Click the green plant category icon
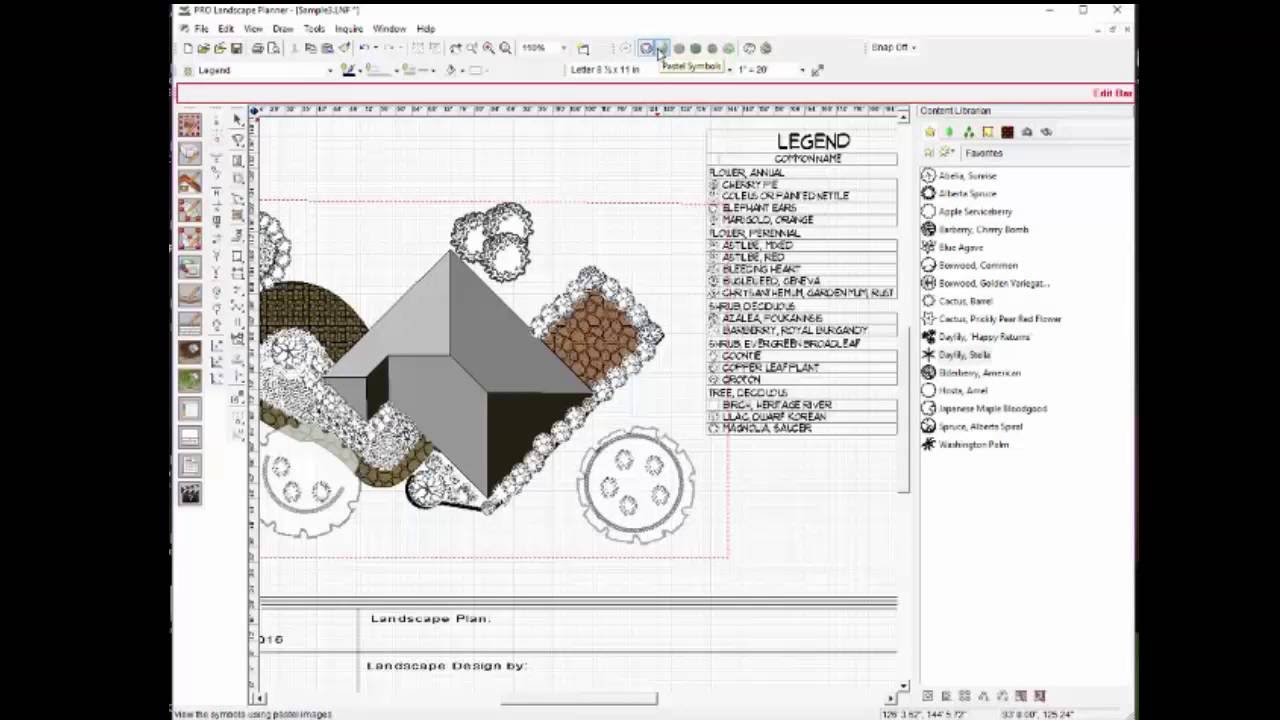The height and width of the screenshot is (720, 1280). click(189, 380)
